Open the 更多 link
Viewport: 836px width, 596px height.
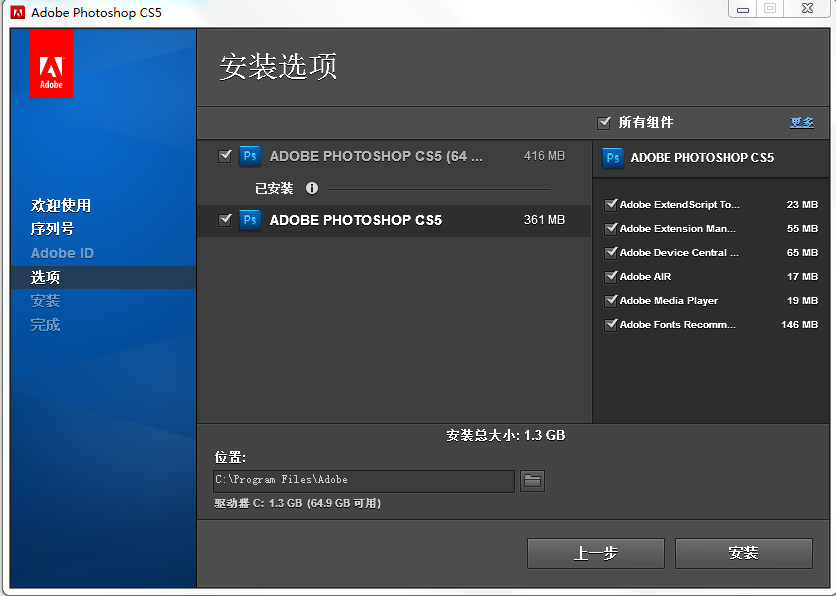pyautogui.click(x=802, y=123)
